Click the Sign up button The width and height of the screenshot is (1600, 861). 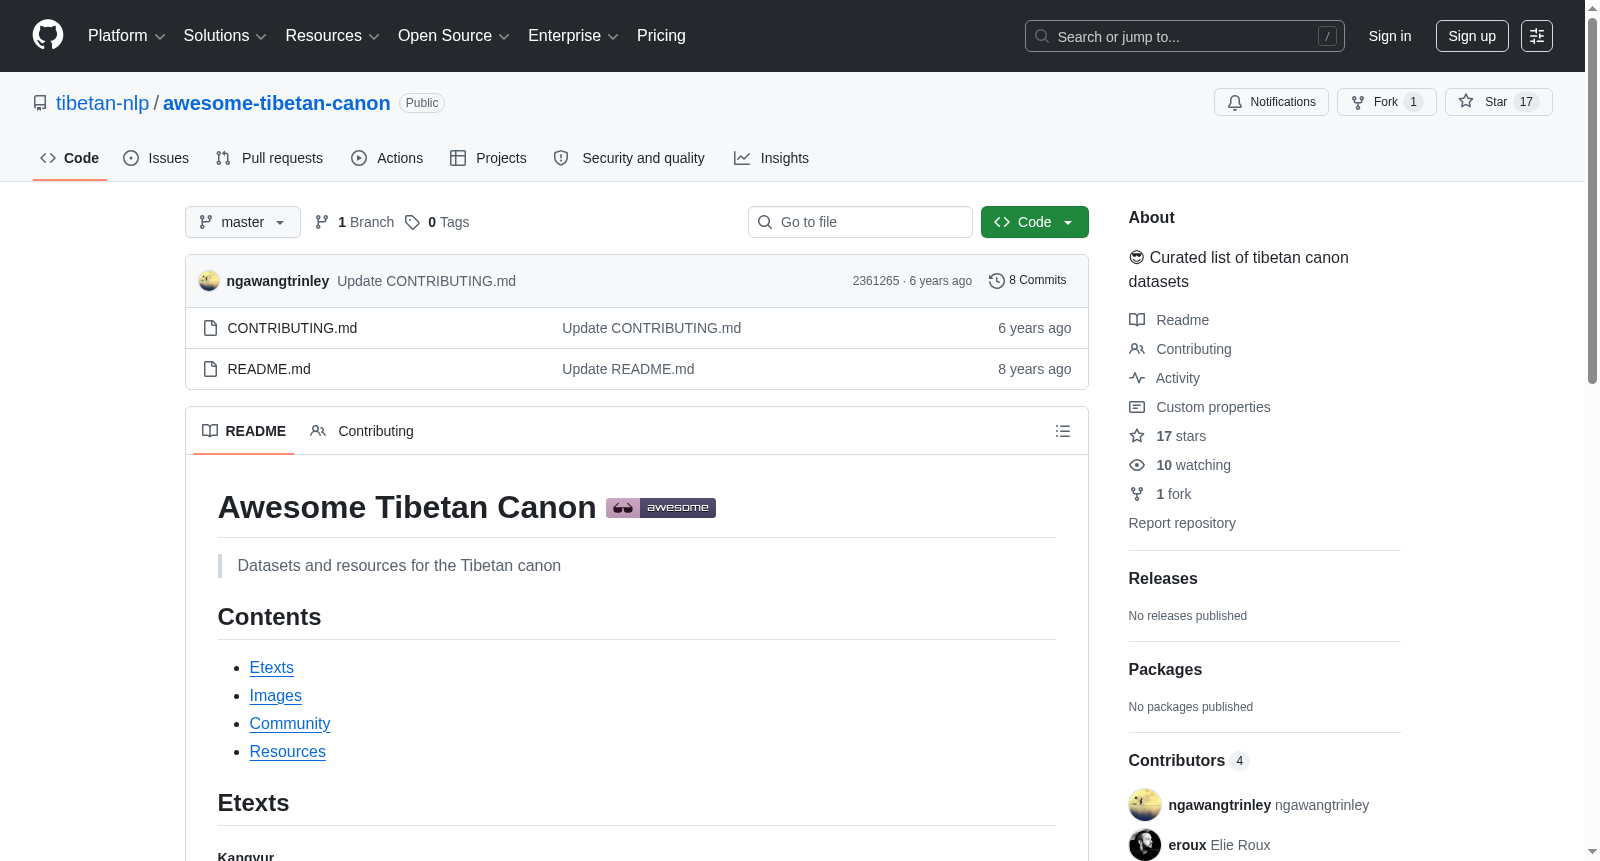pyautogui.click(x=1472, y=36)
